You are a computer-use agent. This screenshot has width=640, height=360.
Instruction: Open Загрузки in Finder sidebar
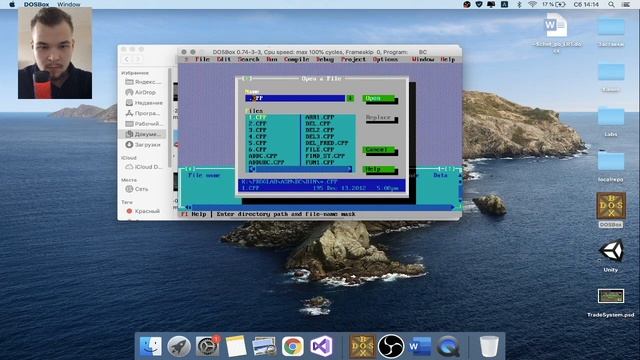143,145
